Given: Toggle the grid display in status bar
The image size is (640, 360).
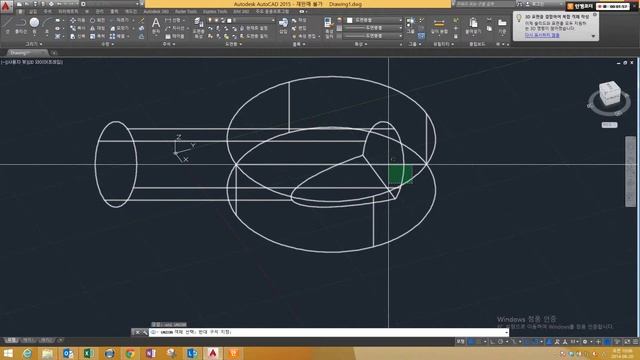Looking at the screenshot, I should tap(471, 342).
